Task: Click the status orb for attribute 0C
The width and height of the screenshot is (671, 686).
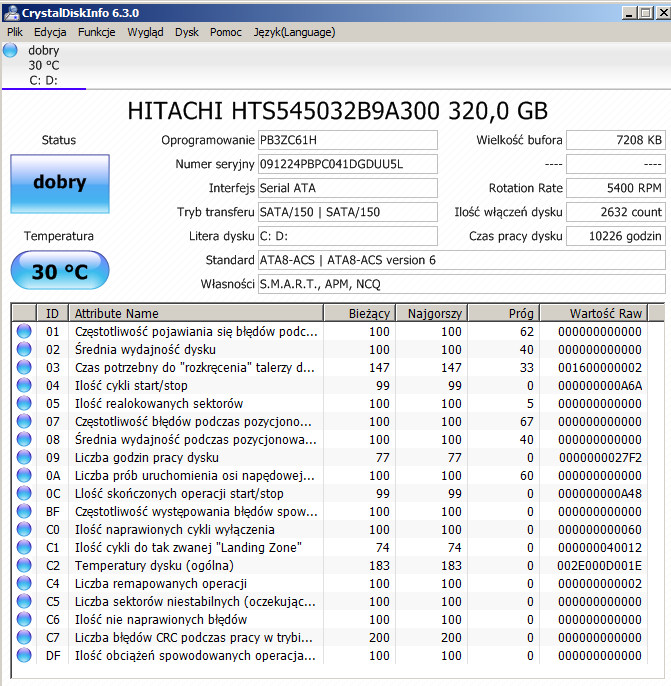Action: tap(24, 493)
